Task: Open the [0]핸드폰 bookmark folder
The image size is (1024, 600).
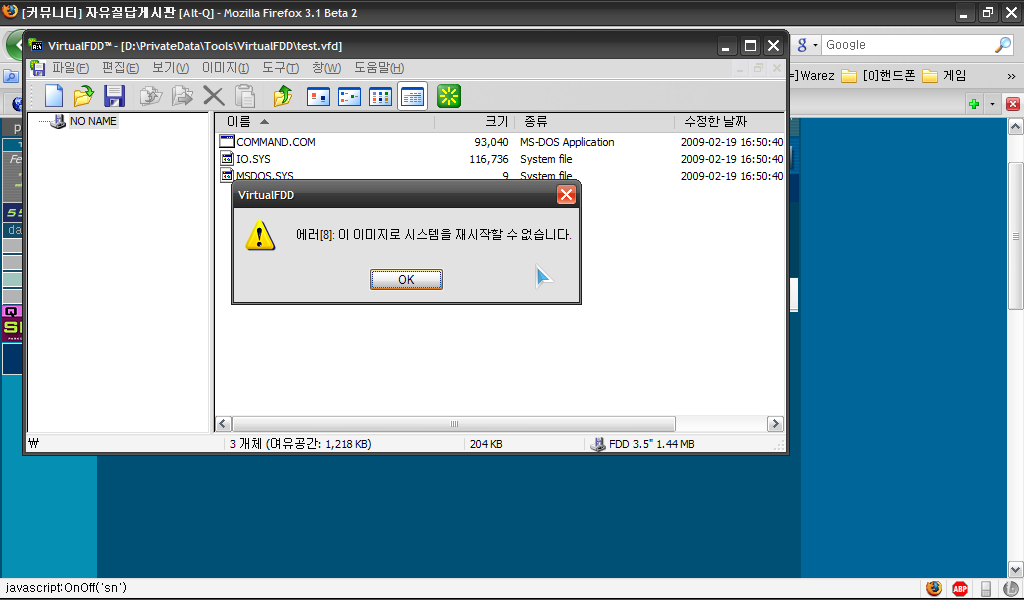Action: pyautogui.click(x=878, y=76)
